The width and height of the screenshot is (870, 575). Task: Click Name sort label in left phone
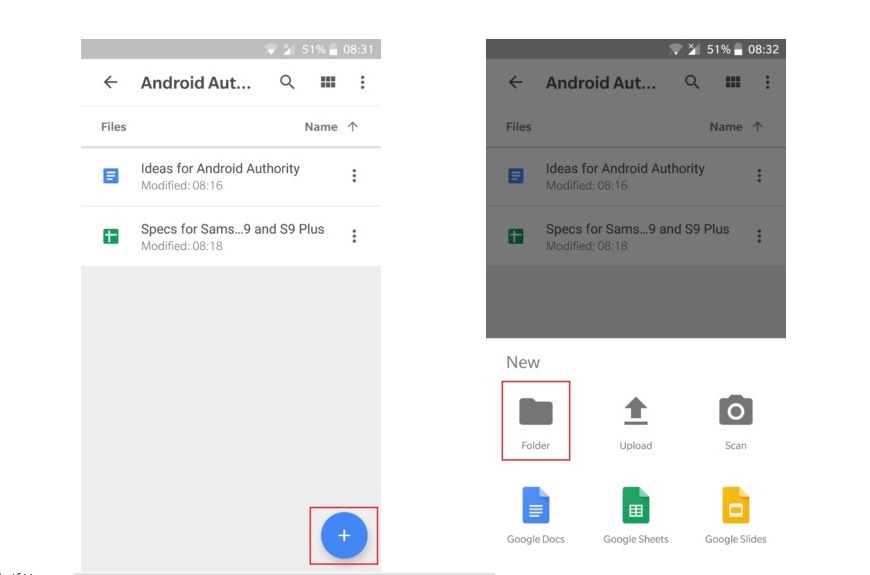(321, 127)
